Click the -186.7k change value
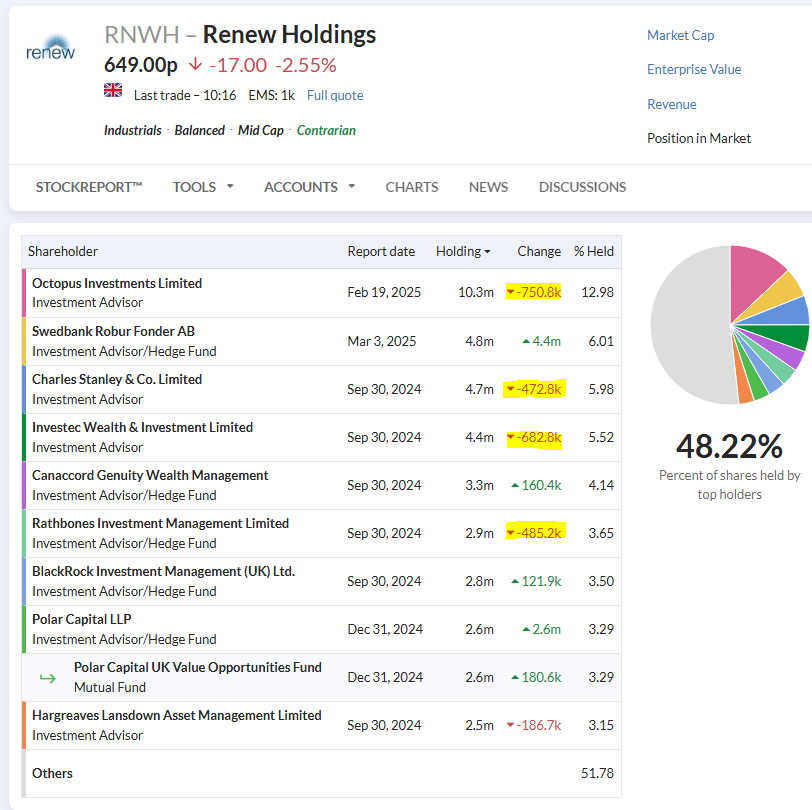Screen dimensions: 812x810 [534, 725]
